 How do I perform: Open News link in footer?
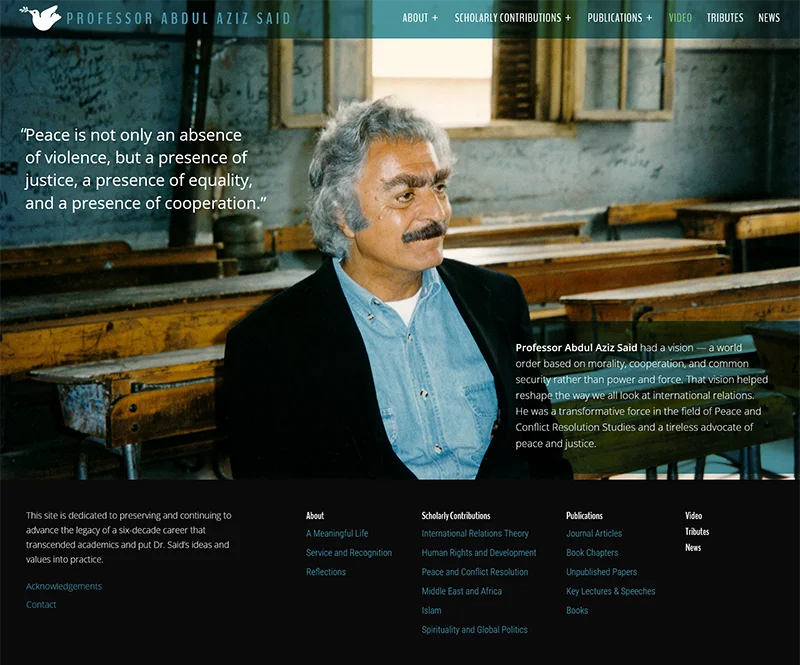(693, 548)
